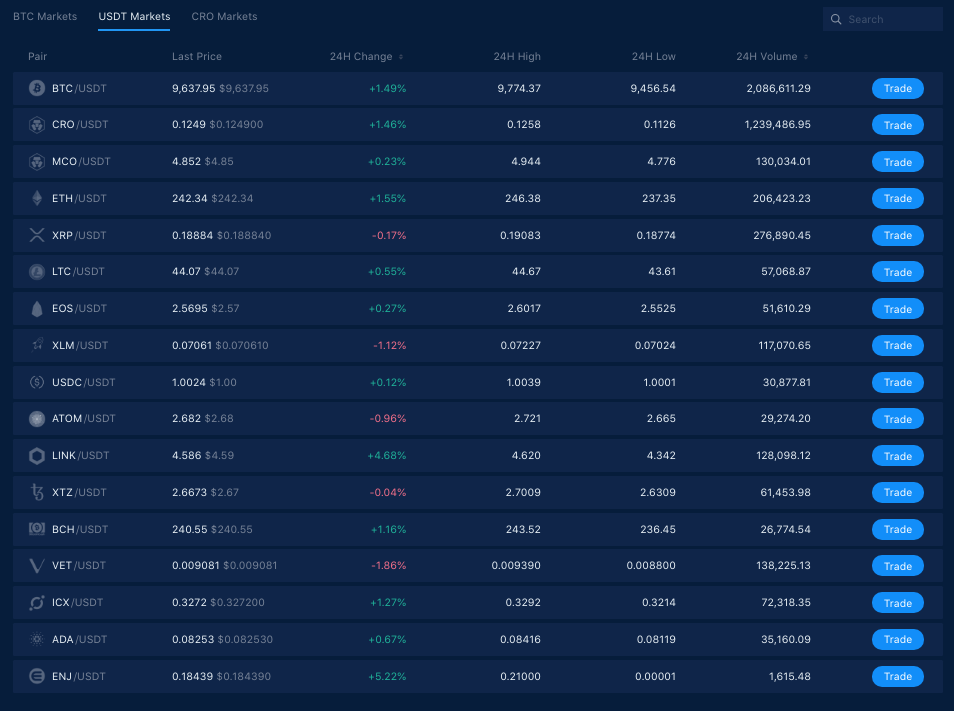This screenshot has width=954, height=711.
Task: Sort by 24H Volume arrows
Action: [806, 57]
